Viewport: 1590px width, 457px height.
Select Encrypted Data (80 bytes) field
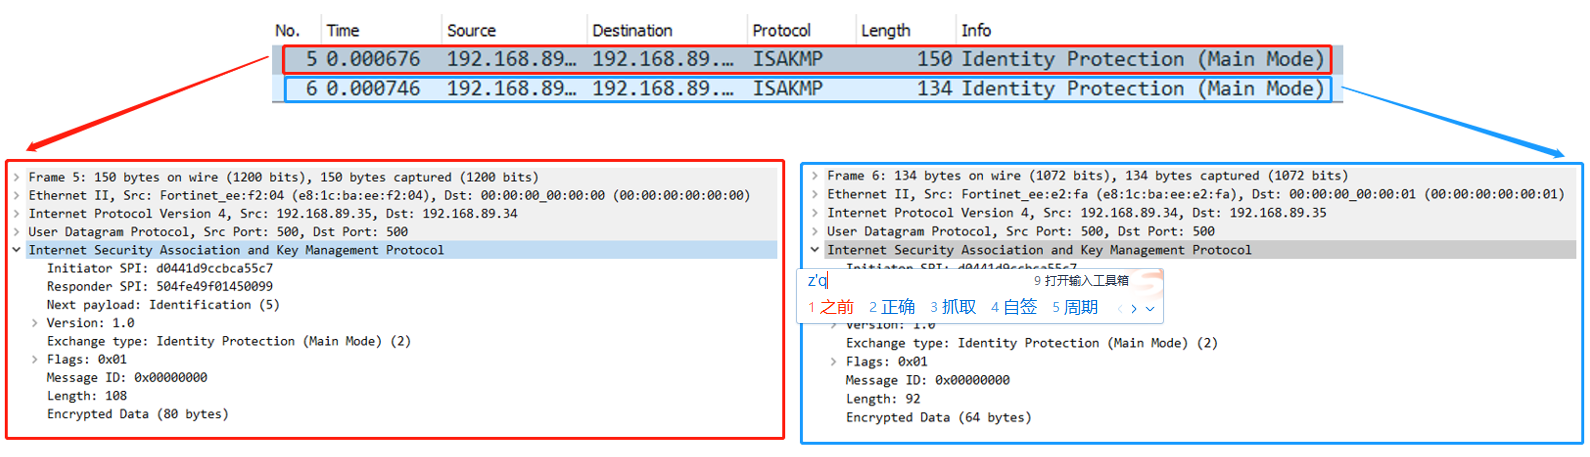click(137, 414)
